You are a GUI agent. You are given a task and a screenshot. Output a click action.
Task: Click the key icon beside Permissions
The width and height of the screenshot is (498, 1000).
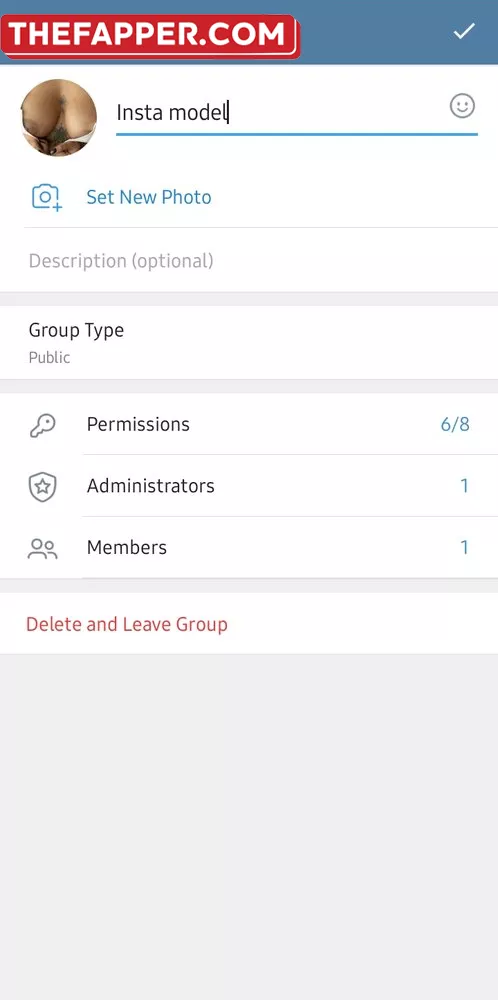[43, 425]
